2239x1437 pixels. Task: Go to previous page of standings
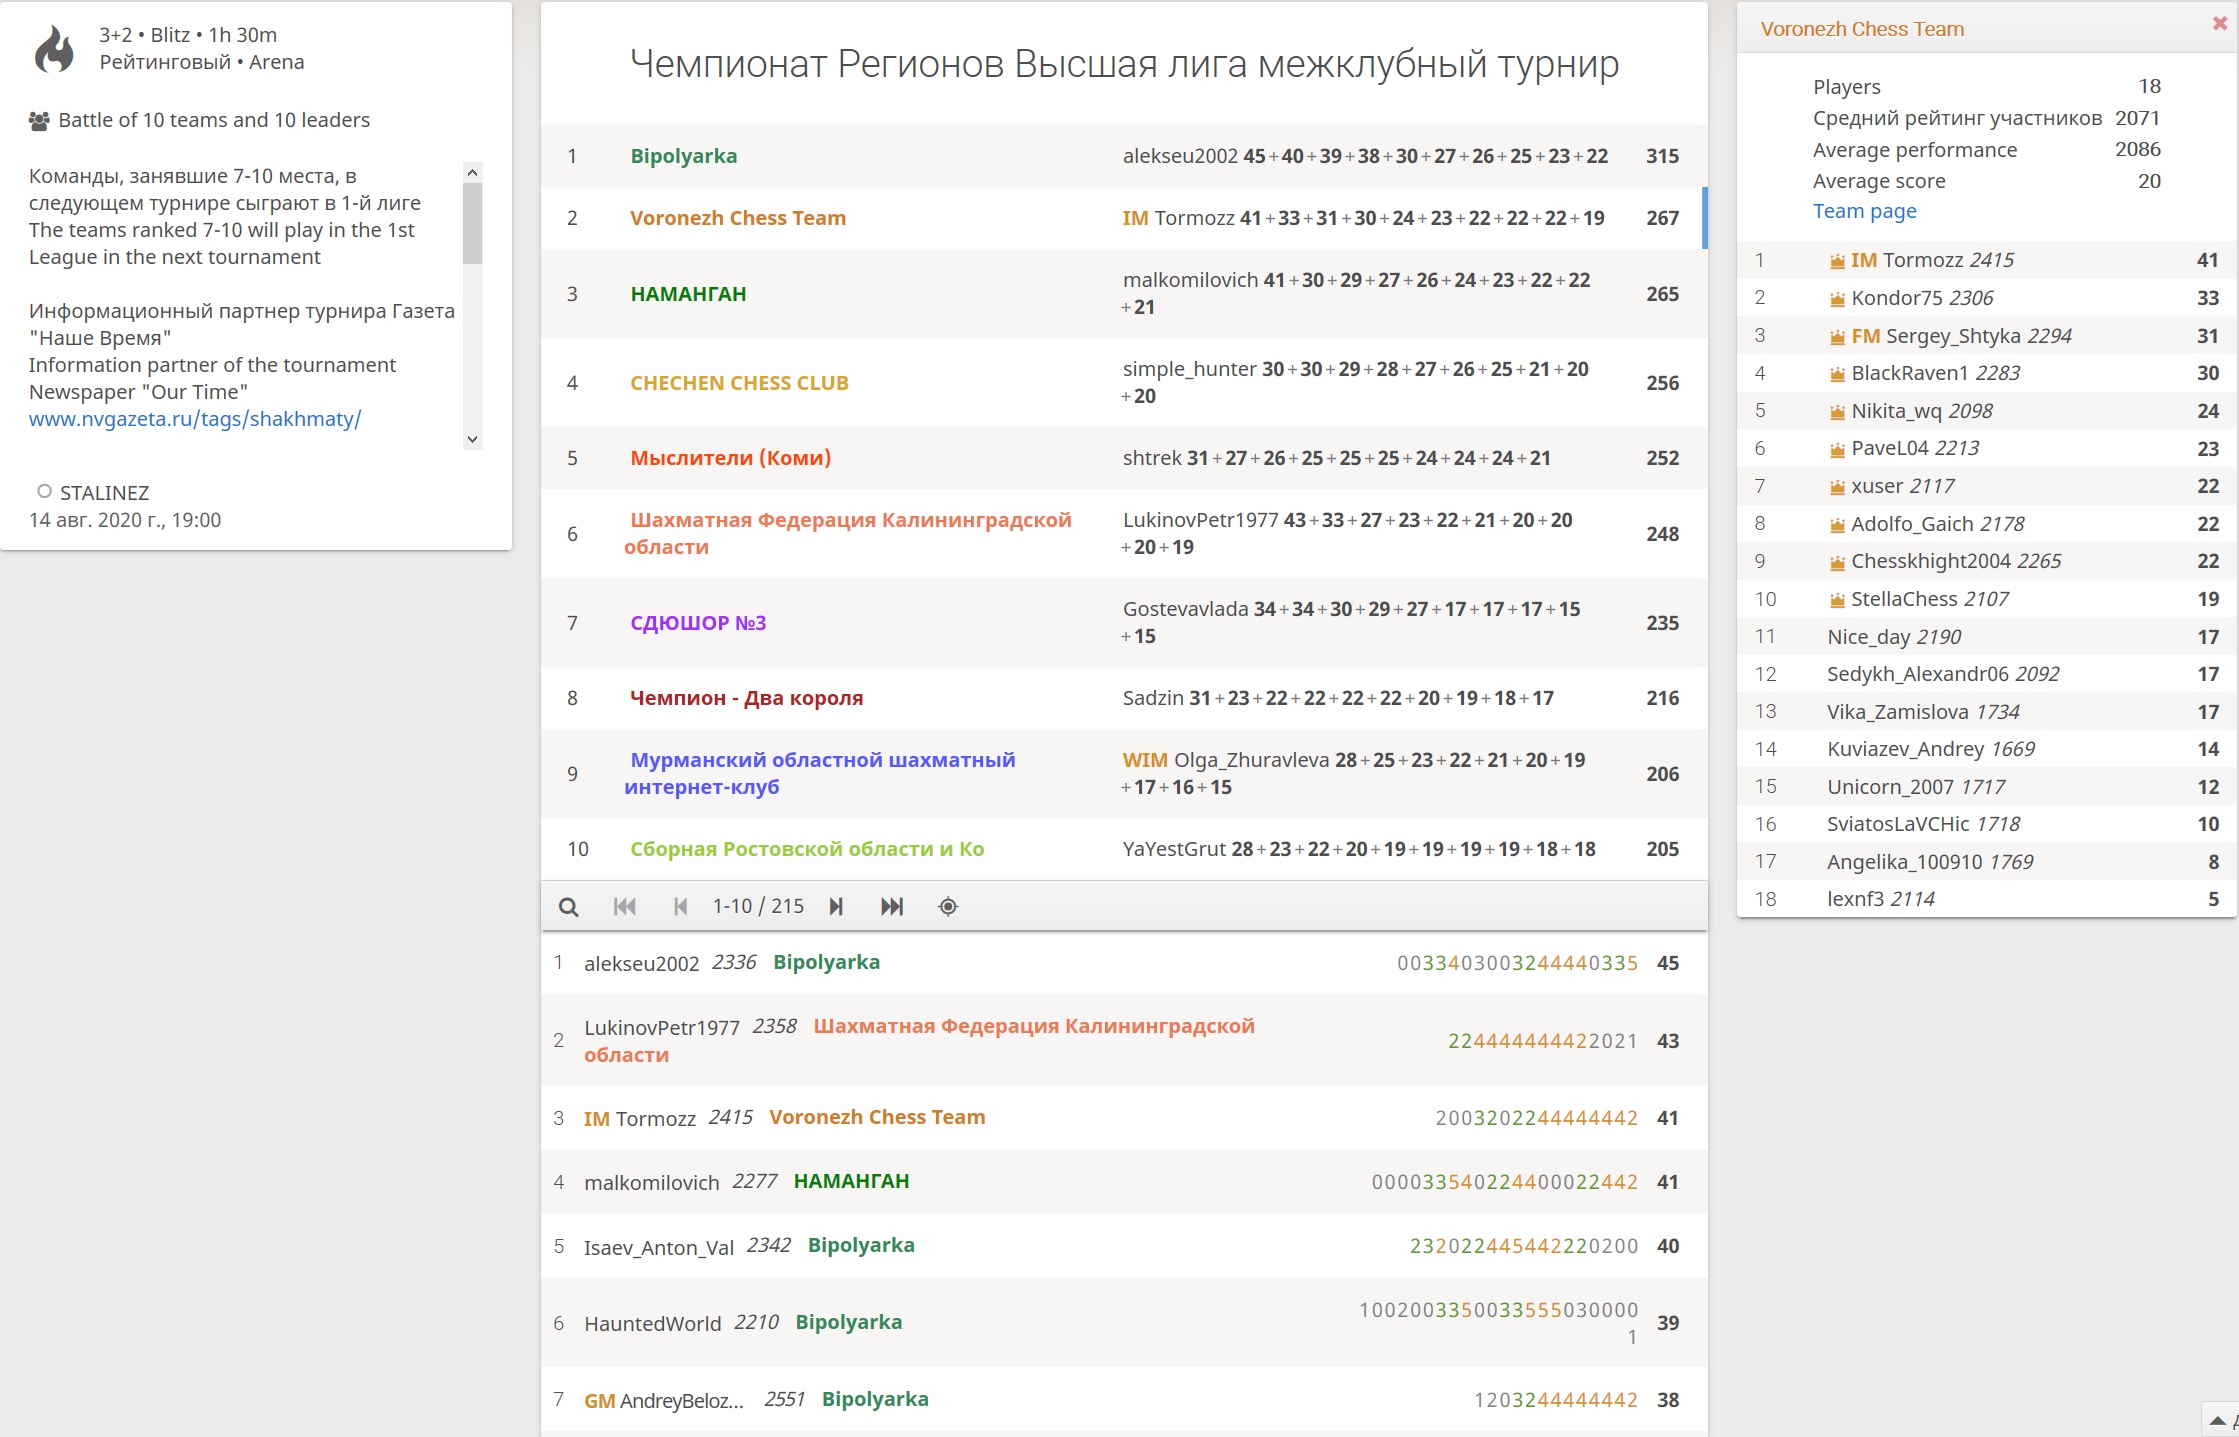[681, 907]
